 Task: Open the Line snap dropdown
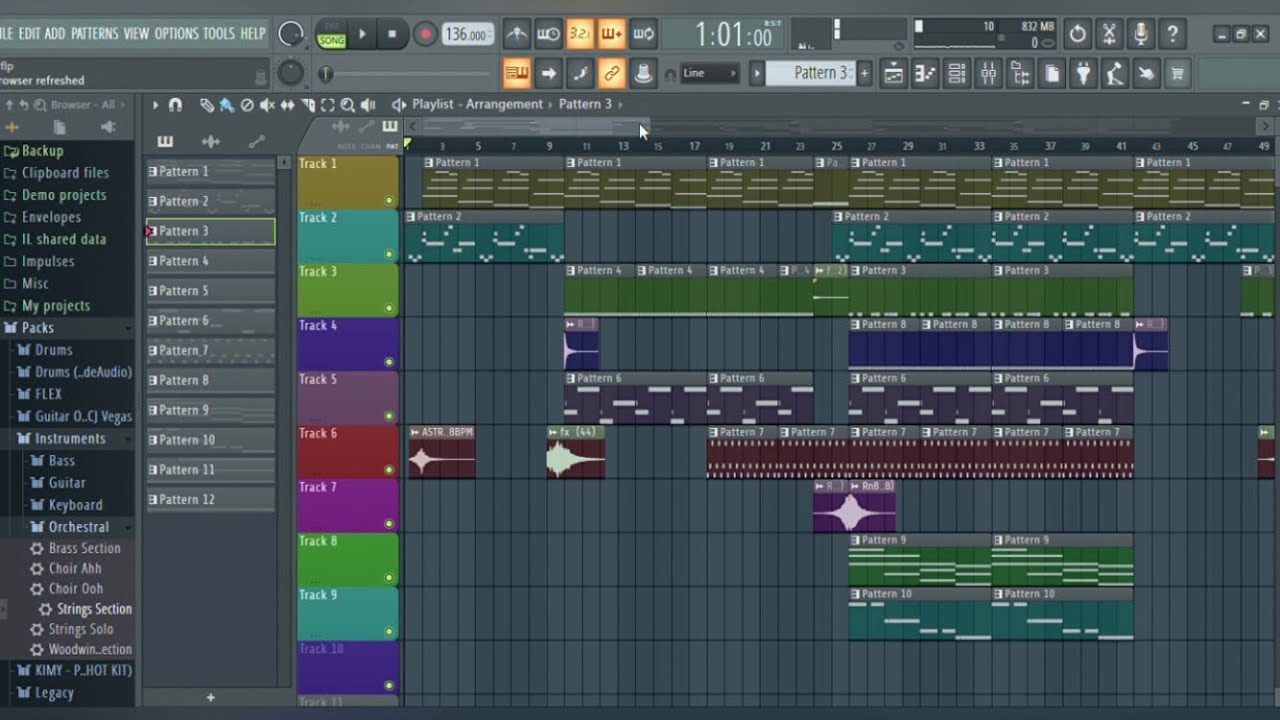(x=710, y=73)
